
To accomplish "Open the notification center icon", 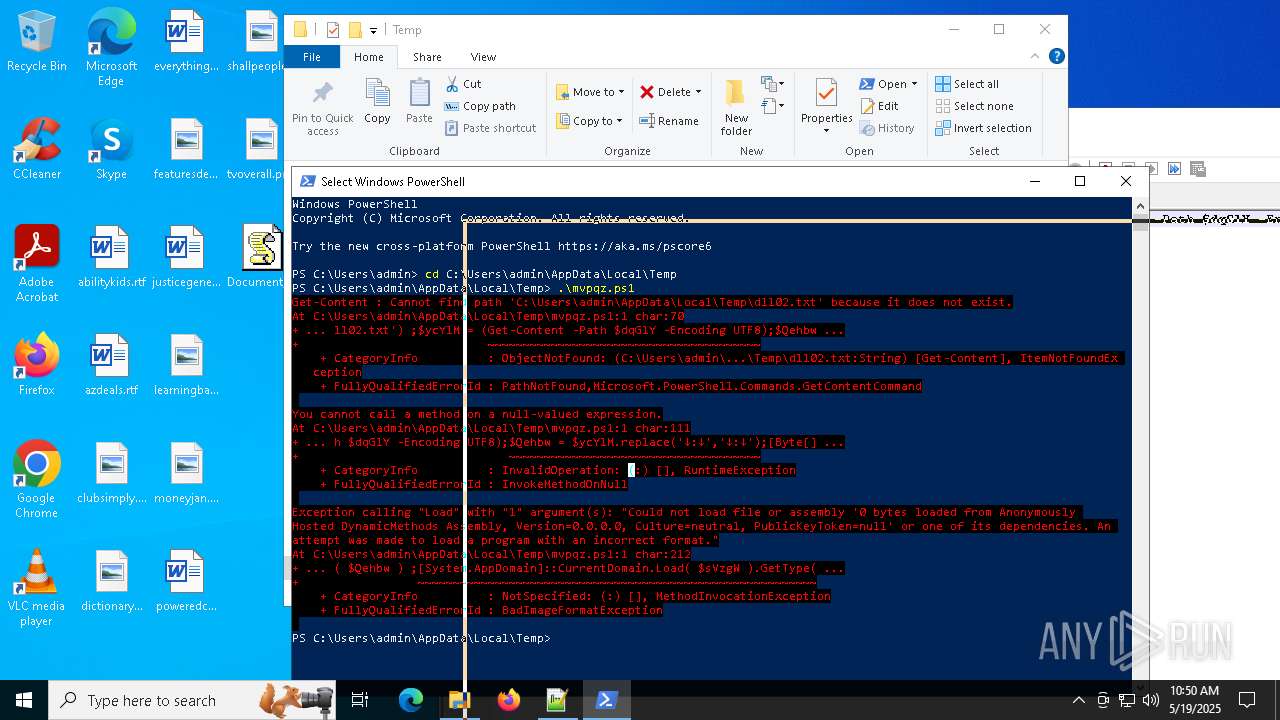I will [x=1247, y=700].
